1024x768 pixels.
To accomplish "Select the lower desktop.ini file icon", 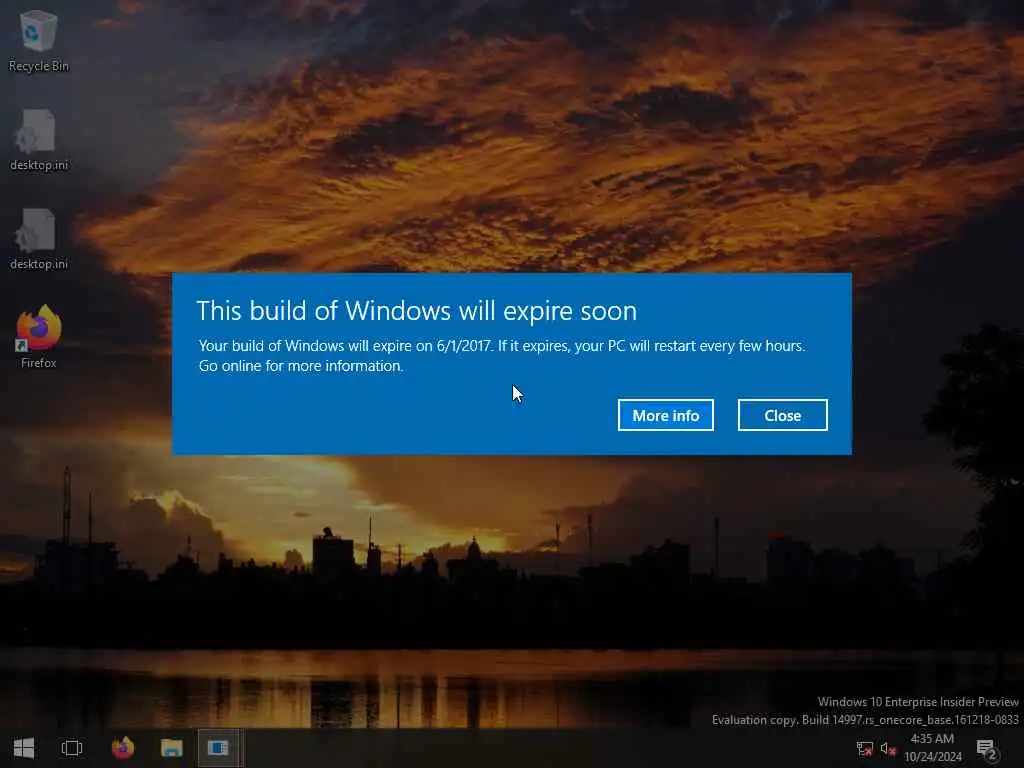I will coord(39,239).
